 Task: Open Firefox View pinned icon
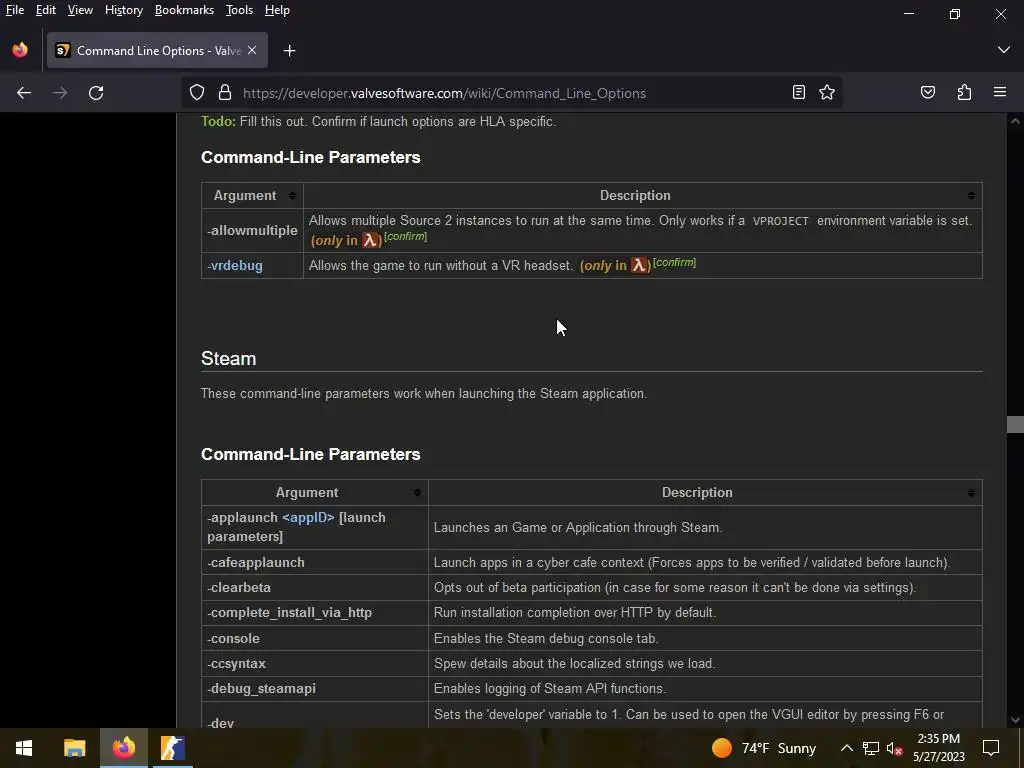tap(20, 50)
